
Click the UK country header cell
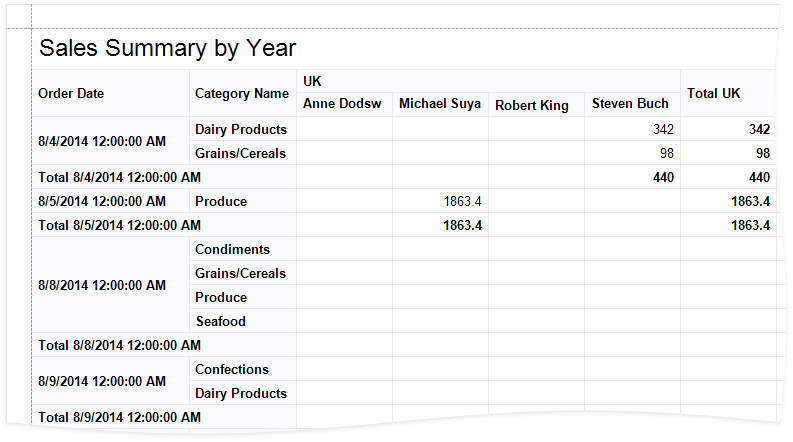313,80
